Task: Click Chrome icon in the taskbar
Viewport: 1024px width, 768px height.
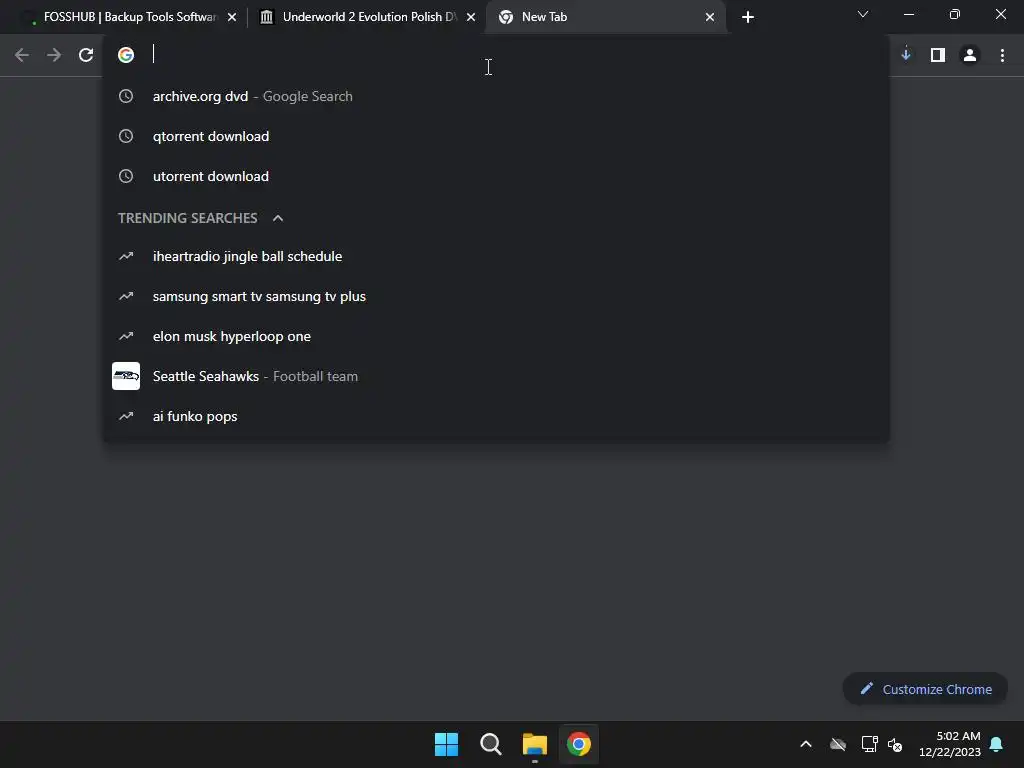Action: click(579, 744)
